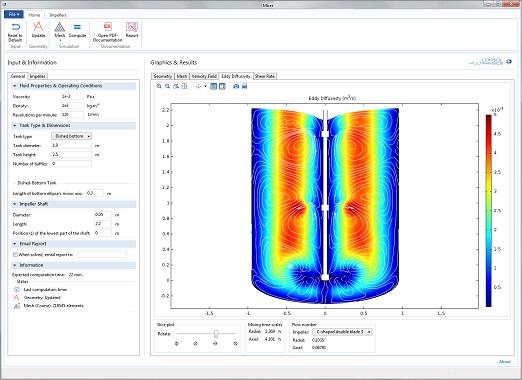Open the view orientation dropdown arrow
Viewport: 522px width, 380px height.
[205, 86]
